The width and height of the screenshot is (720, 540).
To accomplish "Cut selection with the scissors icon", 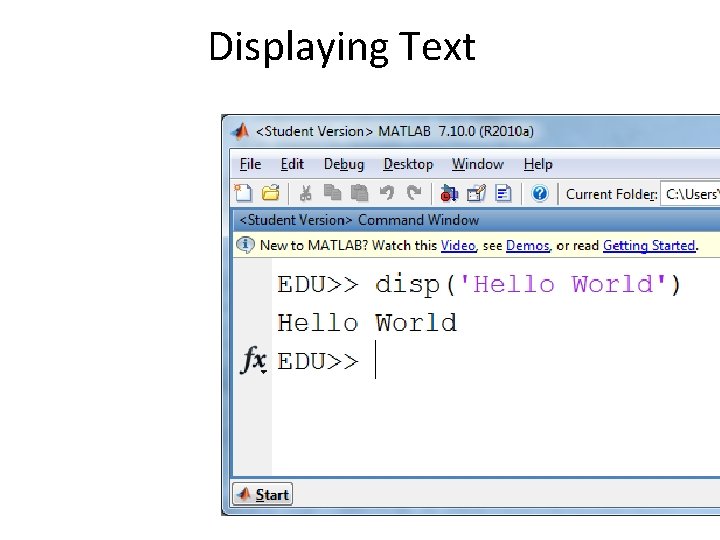I will (305, 193).
